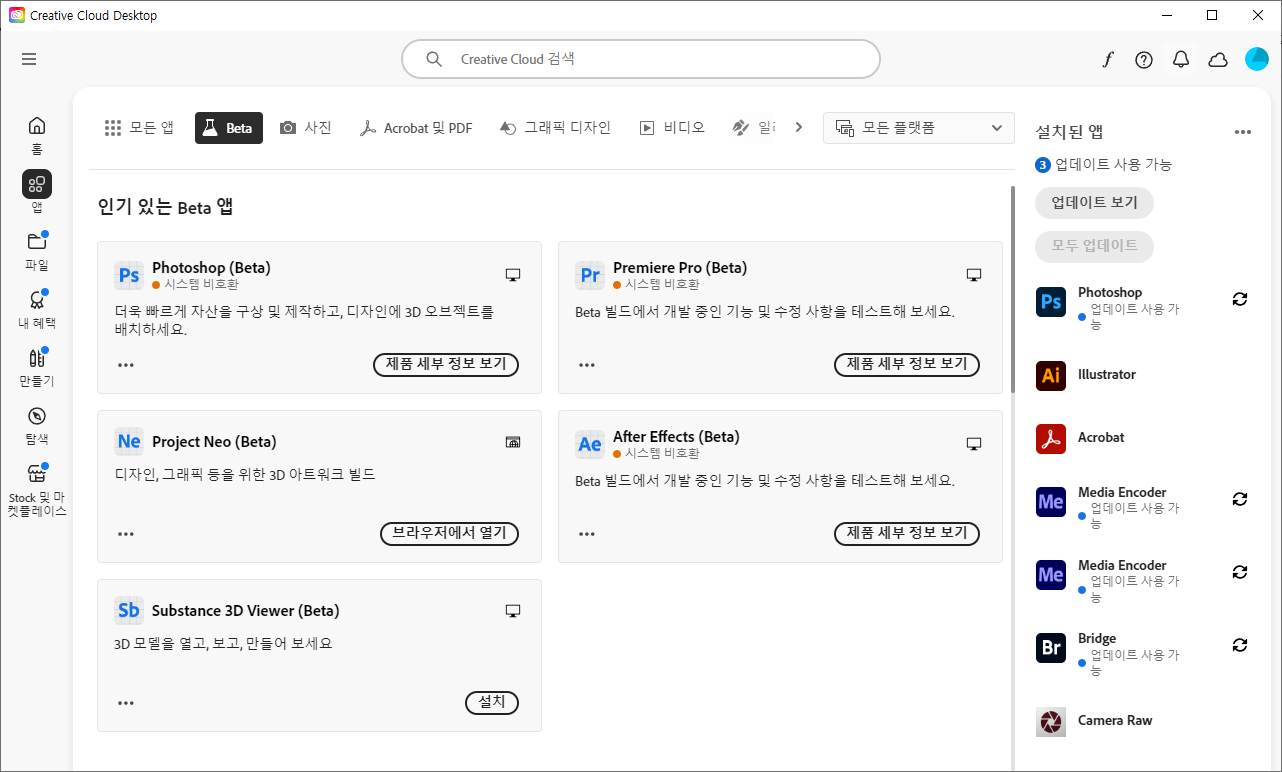
Task: Open Stock 및 마켓플레이스 sidebar item
Action: (x=37, y=490)
